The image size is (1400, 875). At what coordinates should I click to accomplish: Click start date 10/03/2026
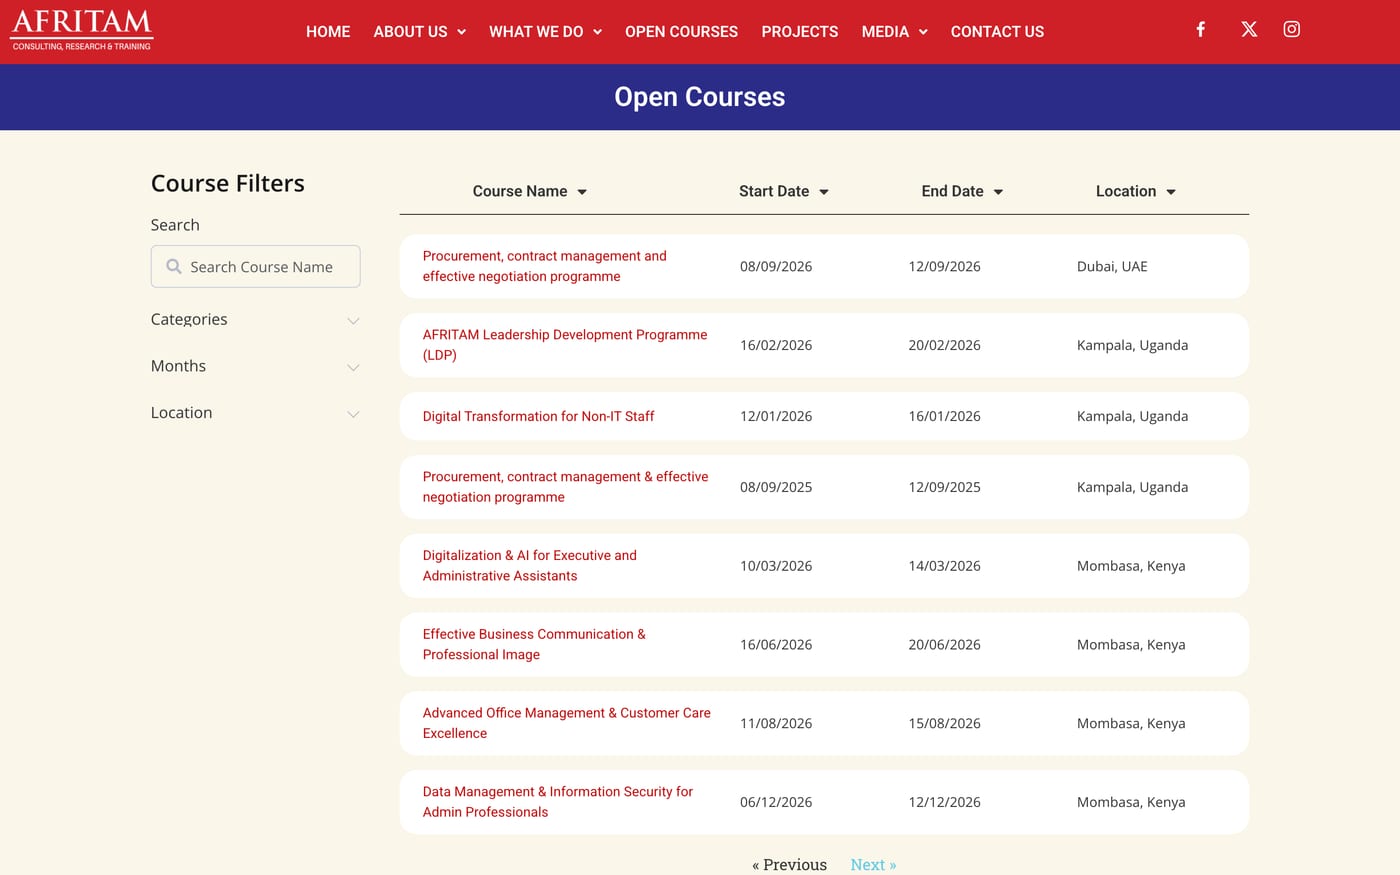point(776,566)
